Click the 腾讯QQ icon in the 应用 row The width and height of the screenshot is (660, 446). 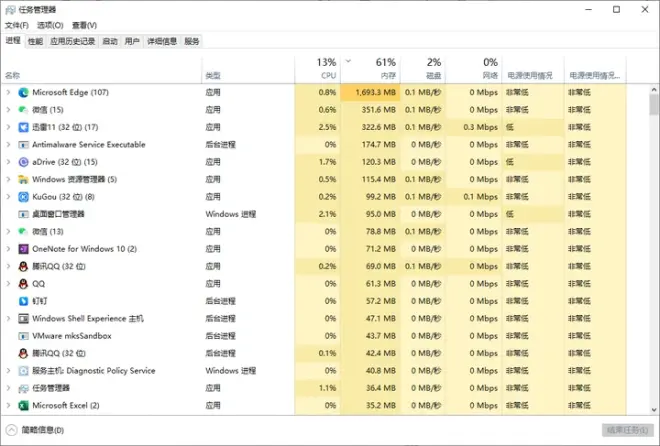[x=23, y=266]
